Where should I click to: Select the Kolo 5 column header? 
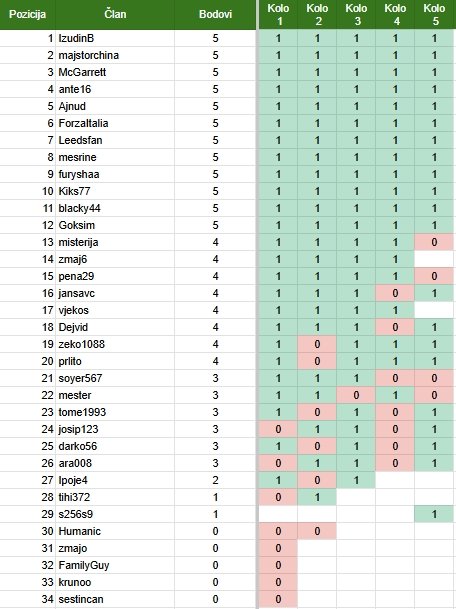pyautogui.click(x=434, y=14)
